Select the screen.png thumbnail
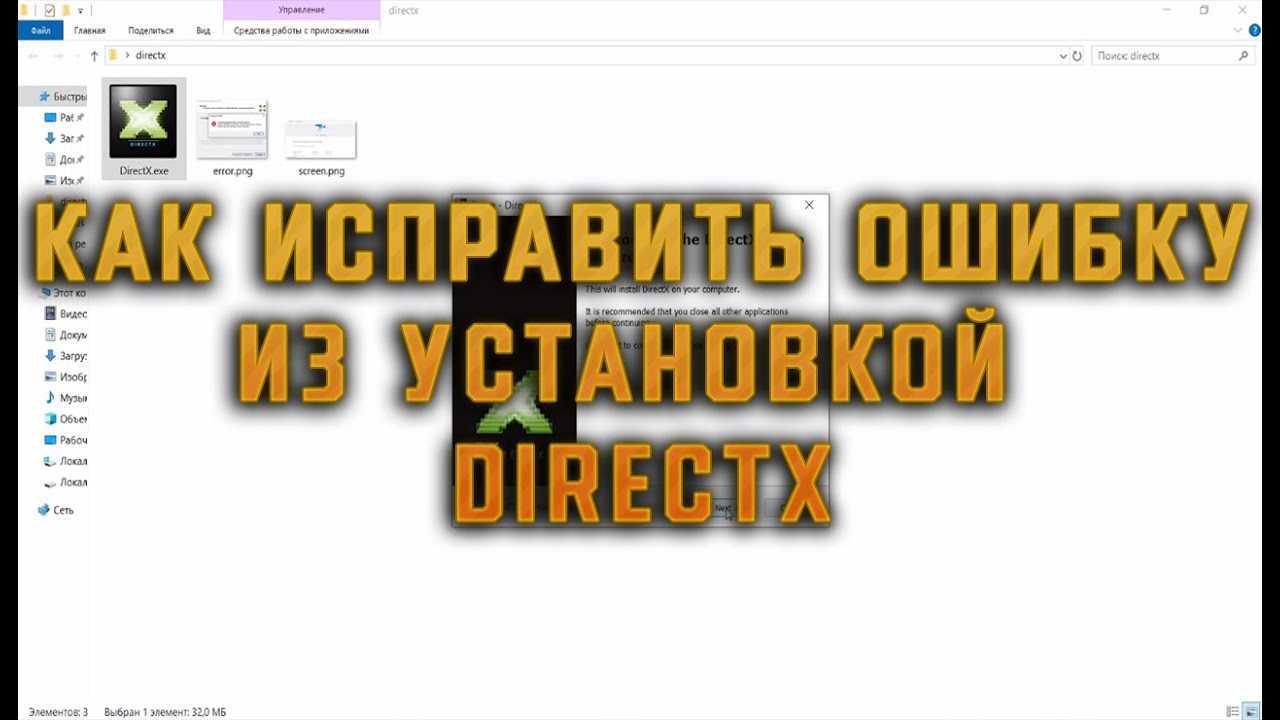 click(321, 139)
